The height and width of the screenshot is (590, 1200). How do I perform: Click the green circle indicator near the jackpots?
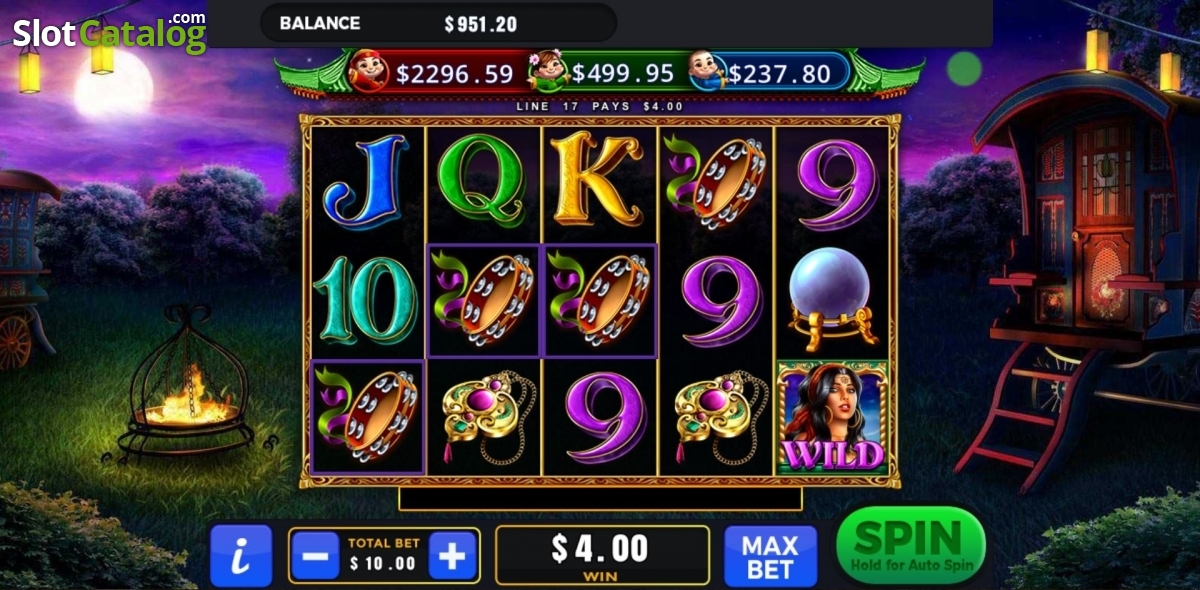tap(965, 68)
